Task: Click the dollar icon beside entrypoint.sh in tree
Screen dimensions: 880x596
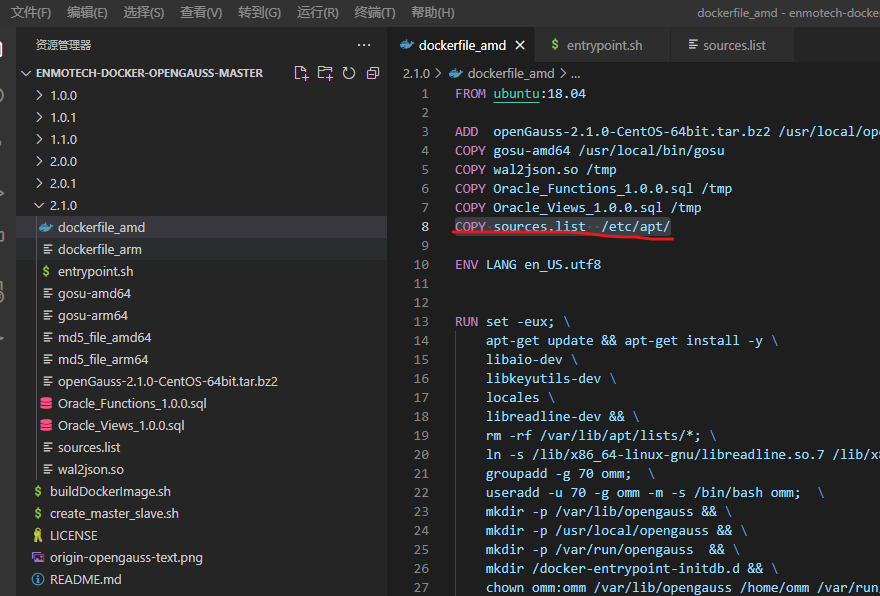Action: click(46, 271)
